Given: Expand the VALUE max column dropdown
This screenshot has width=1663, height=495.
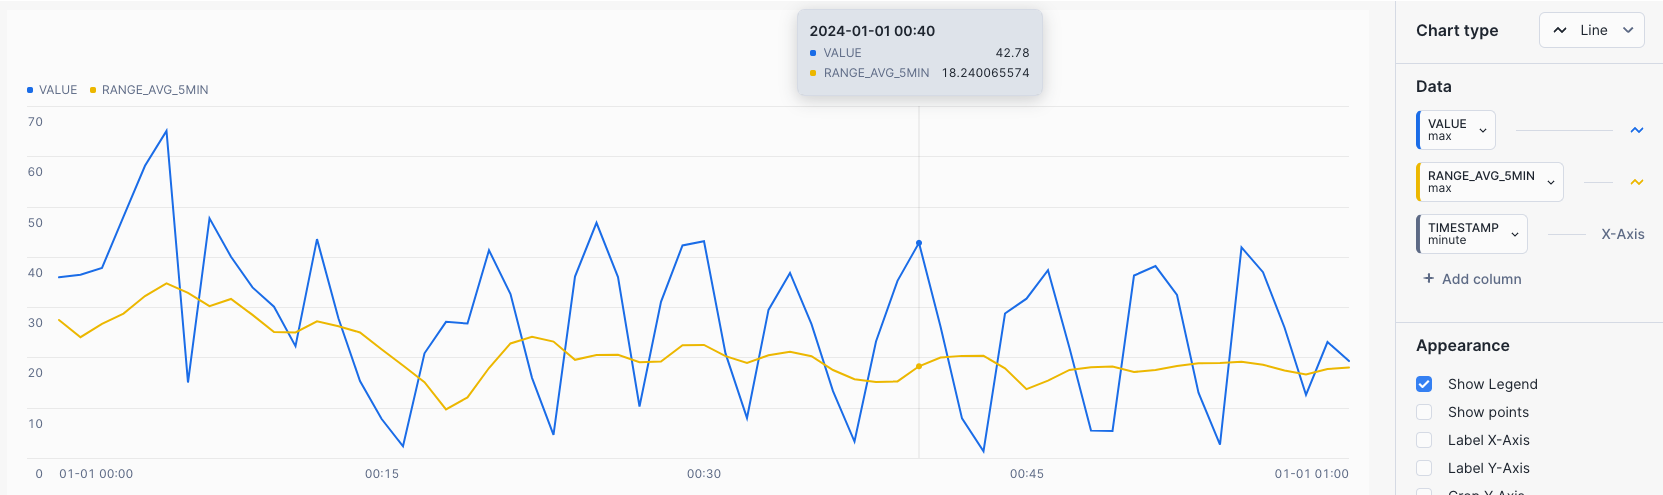Looking at the screenshot, I should tap(1456, 130).
